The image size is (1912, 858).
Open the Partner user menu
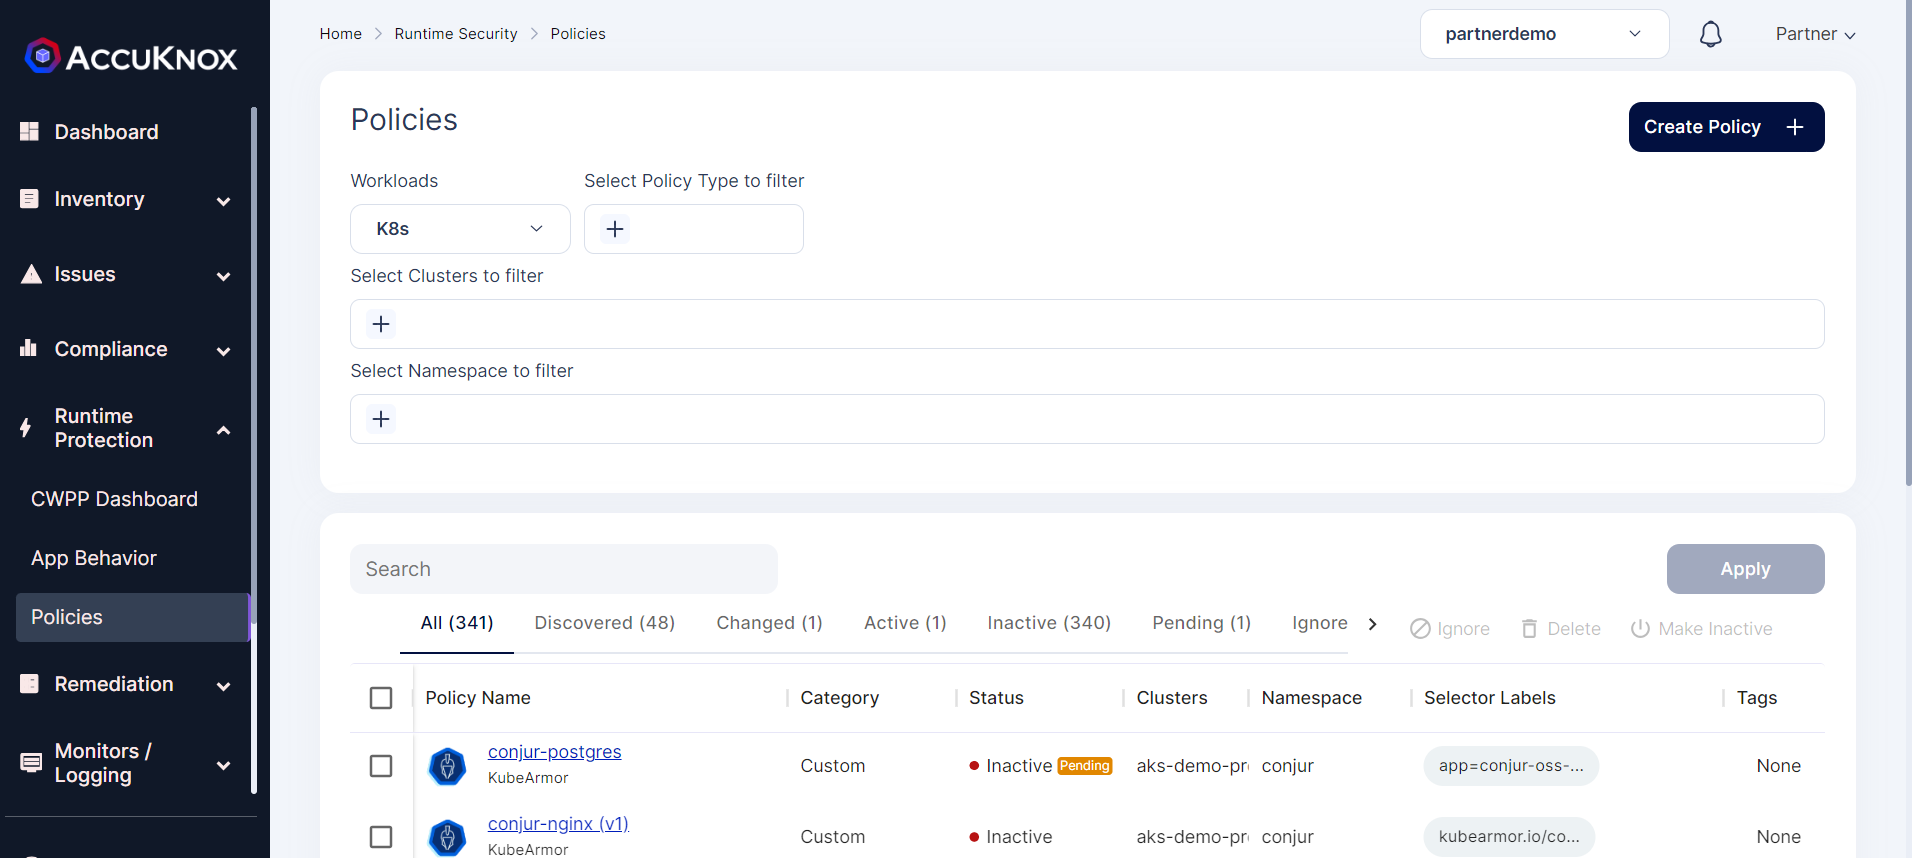point(1815,34)
